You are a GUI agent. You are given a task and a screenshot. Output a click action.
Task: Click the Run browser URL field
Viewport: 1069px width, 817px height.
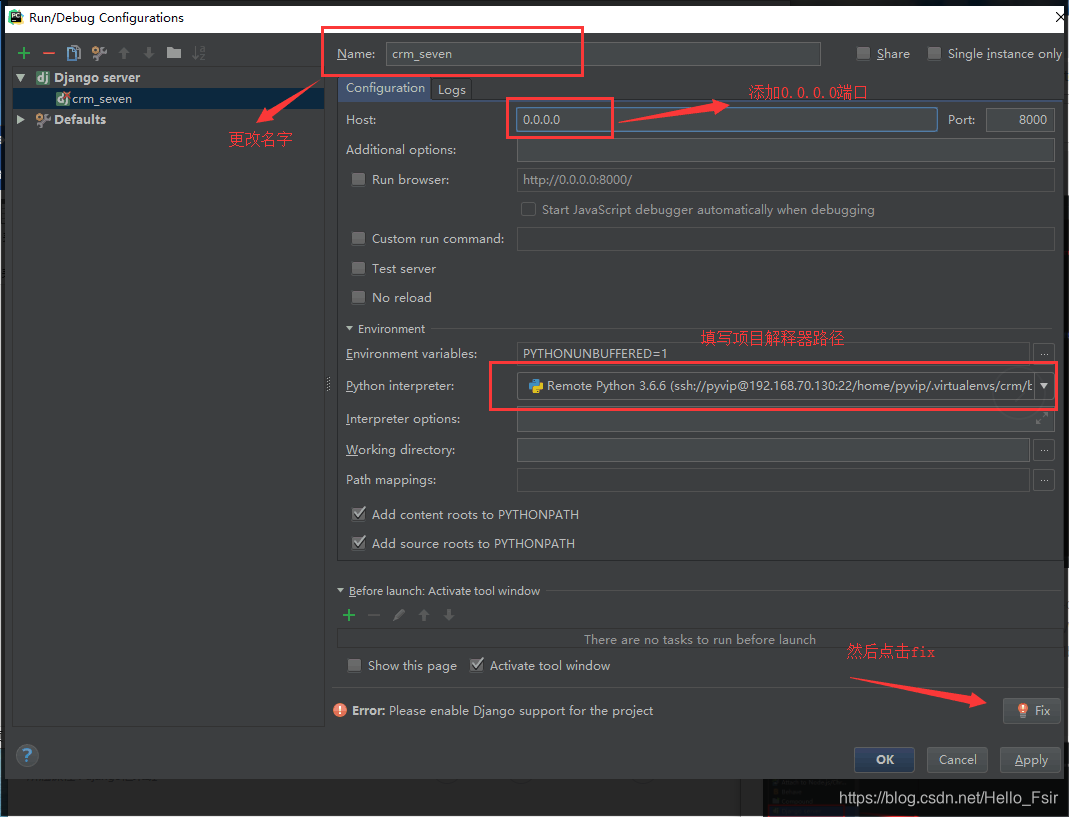coord(785,179)
